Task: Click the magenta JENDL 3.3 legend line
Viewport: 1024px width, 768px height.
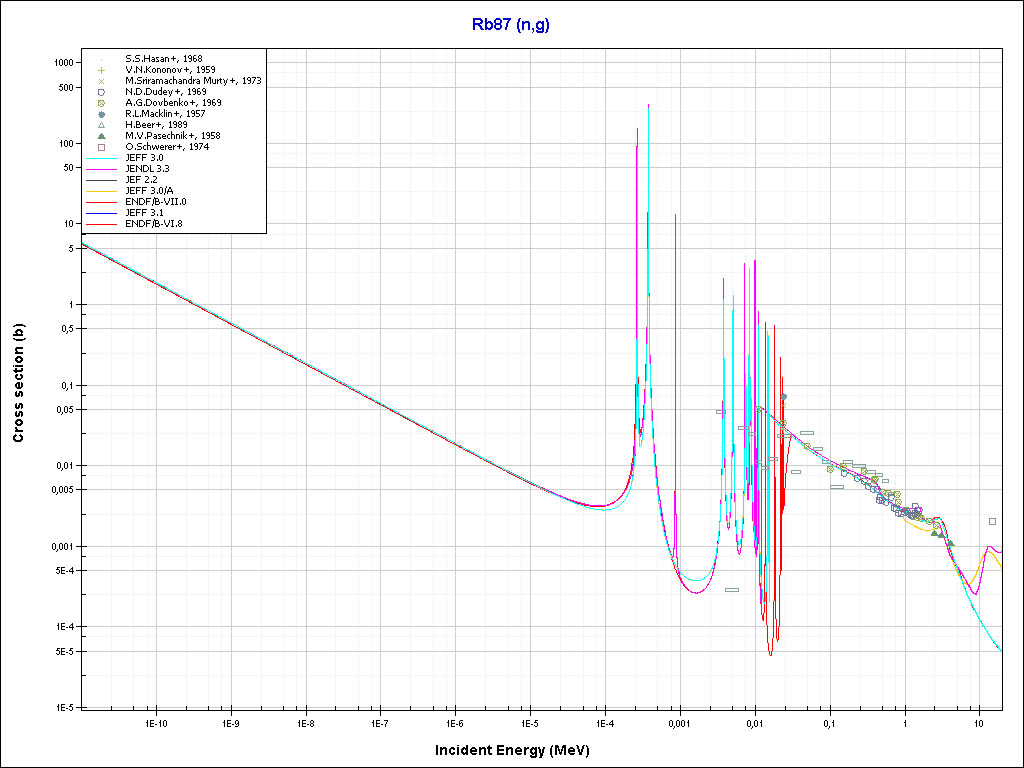Action: (102, 169)
